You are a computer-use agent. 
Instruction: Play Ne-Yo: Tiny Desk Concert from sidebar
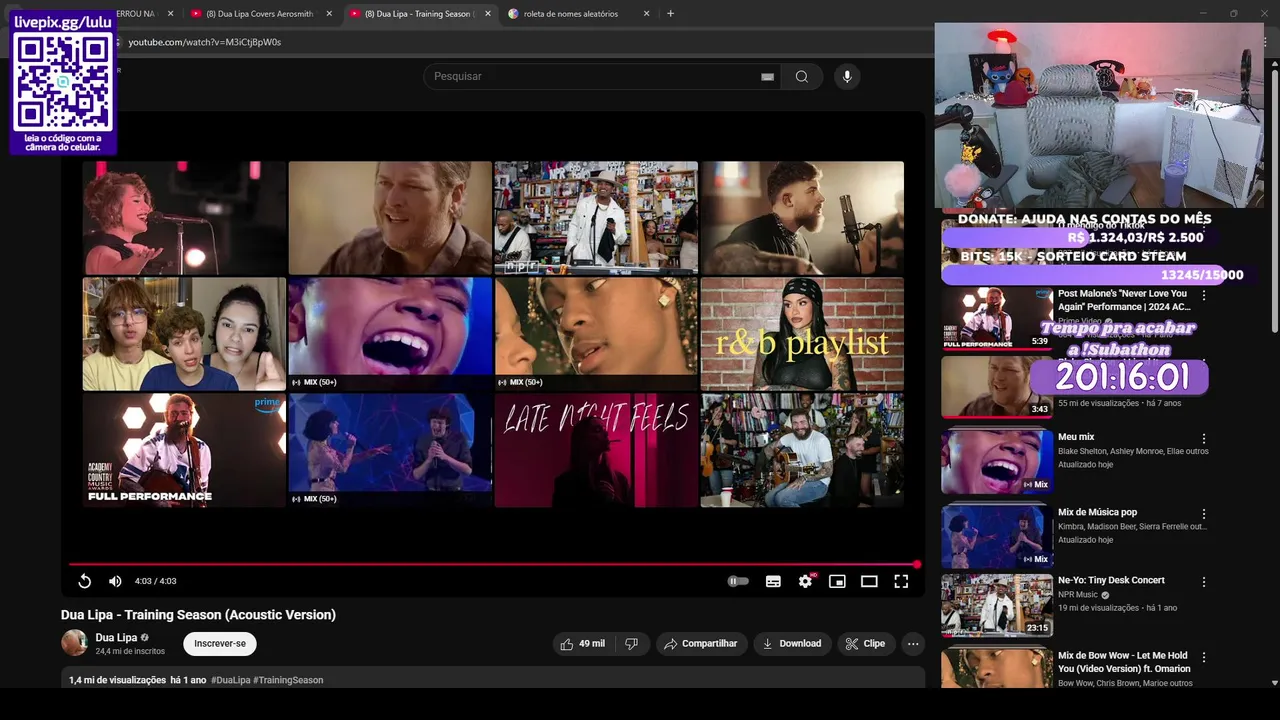pos(996,605)
